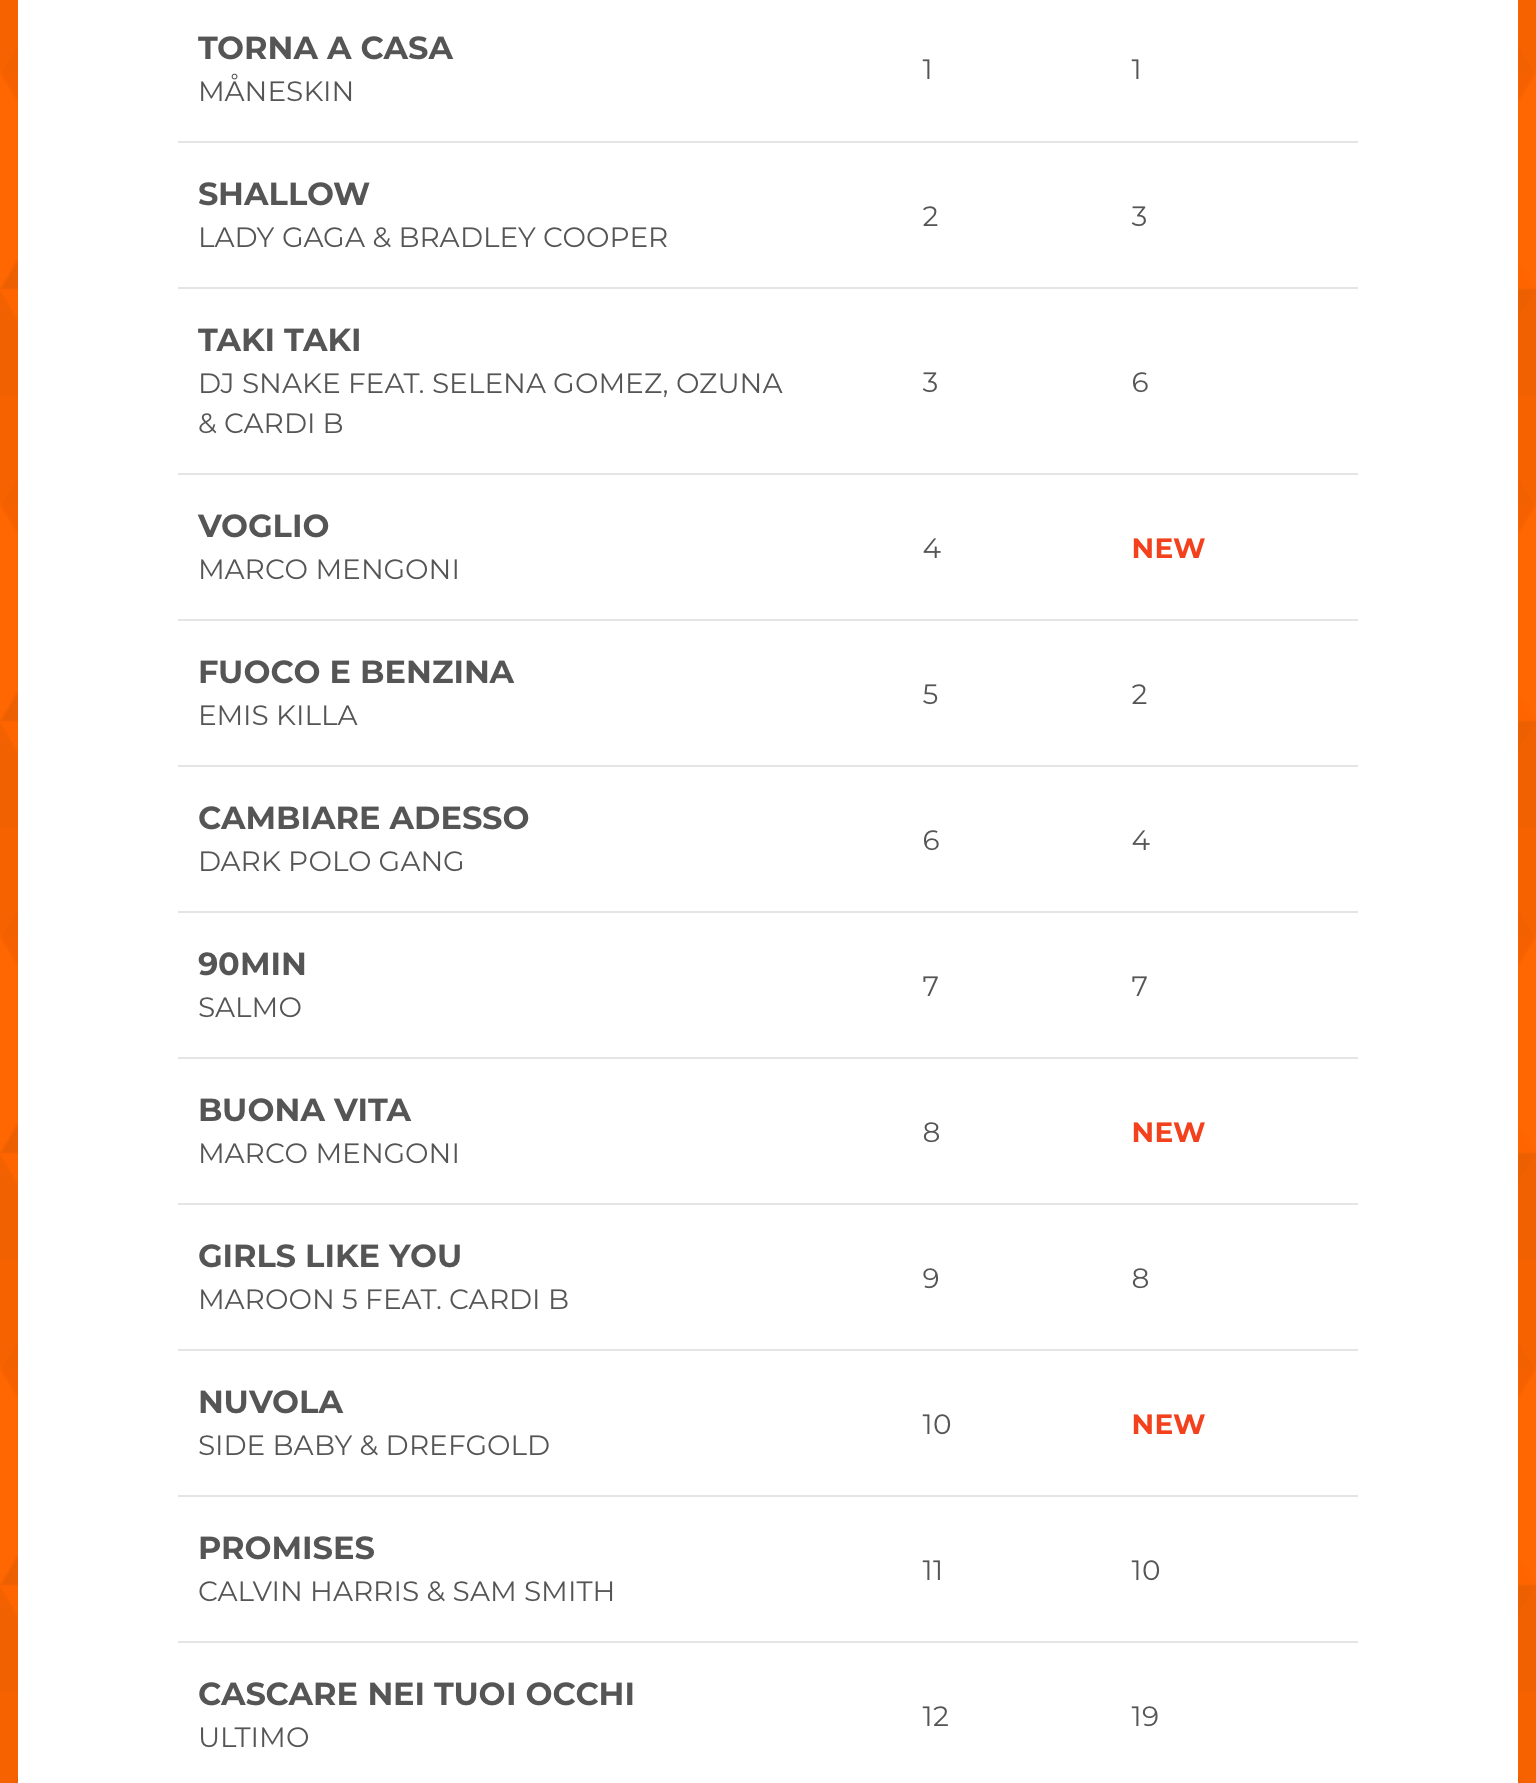The width and height of the screenshot is (1536, 1783).
Task: Select the Shallow song title
Action: click(x=284, y=194)
